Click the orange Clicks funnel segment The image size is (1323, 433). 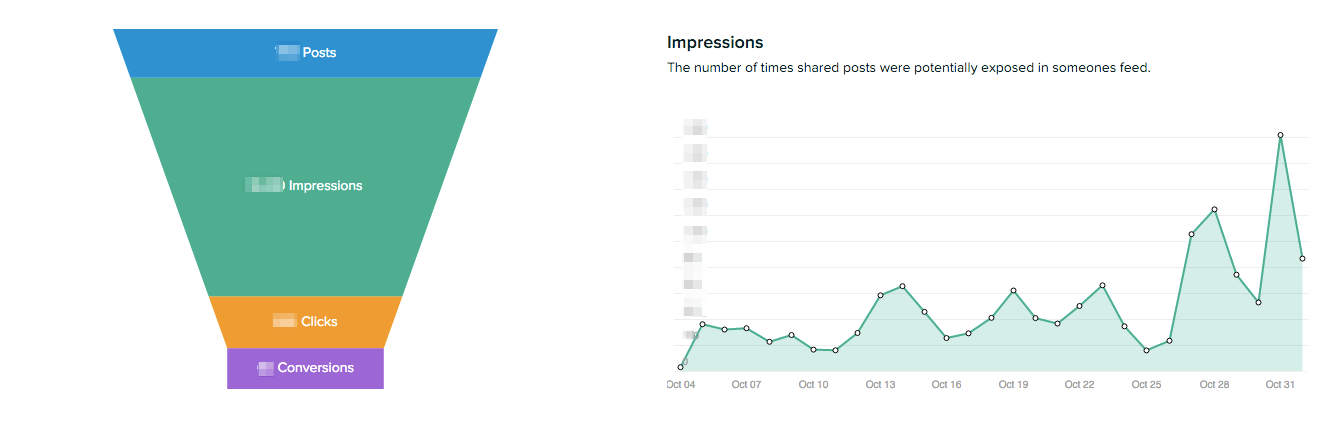pyautogui.click(x=305, y=322)
